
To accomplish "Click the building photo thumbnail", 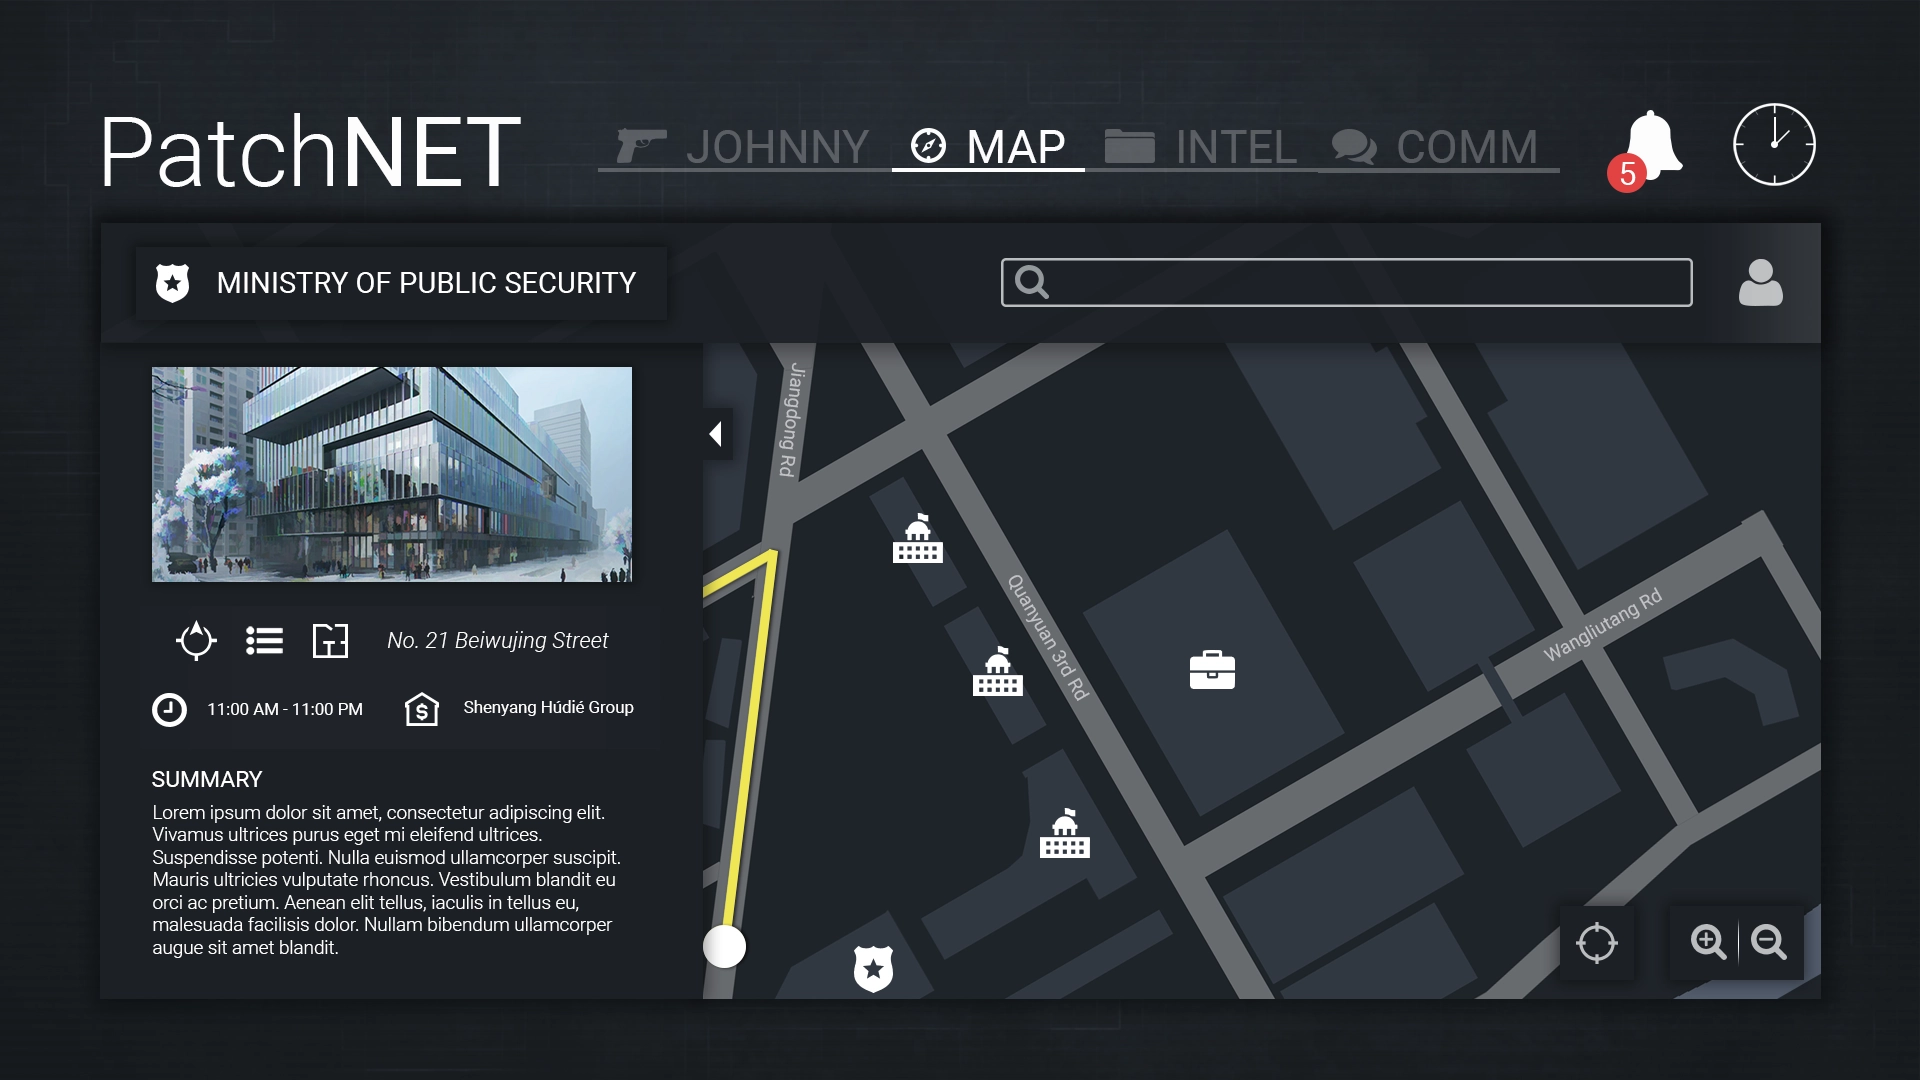I will pos(391,474).
